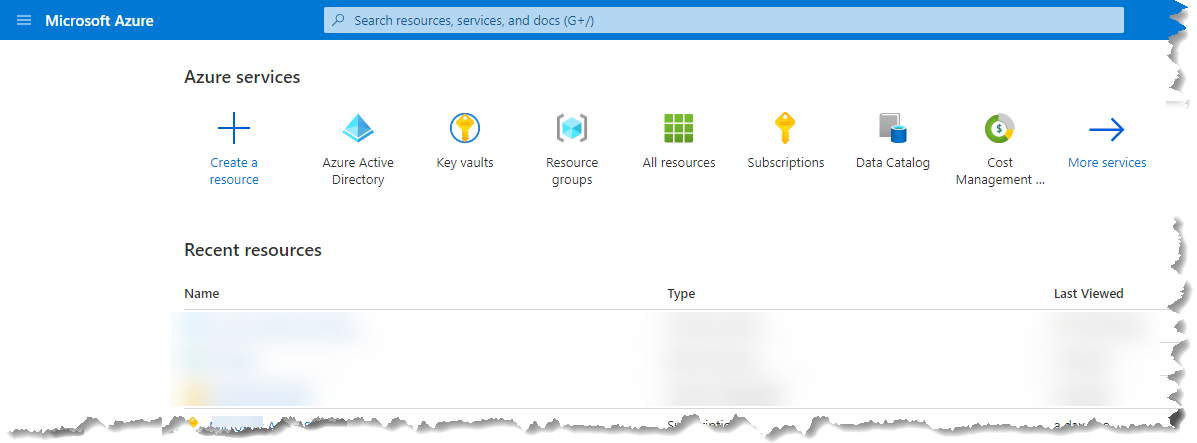The width and height of the screenshot is (1197, 443).
Task: Click the More services arrow icon
Action: 1107,130
